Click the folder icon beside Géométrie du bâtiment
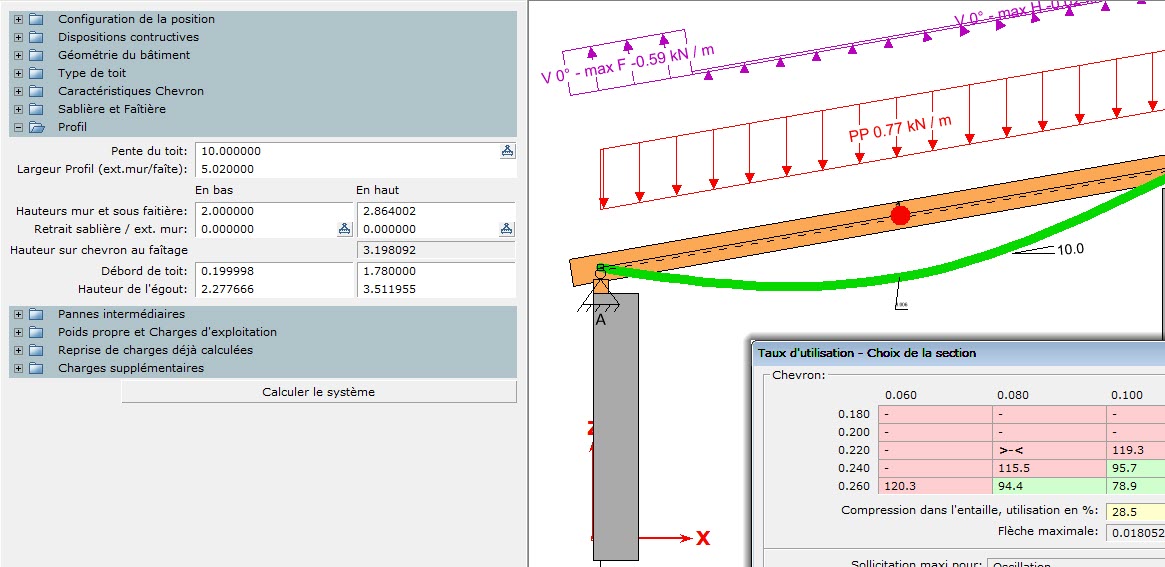 pyautogui.click(x=37, y=55)
